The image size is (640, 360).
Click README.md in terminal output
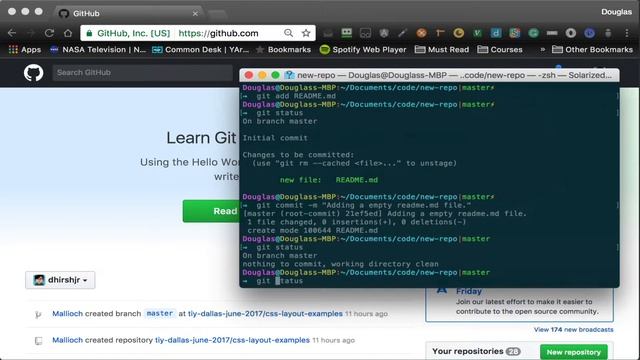point(357,180)
